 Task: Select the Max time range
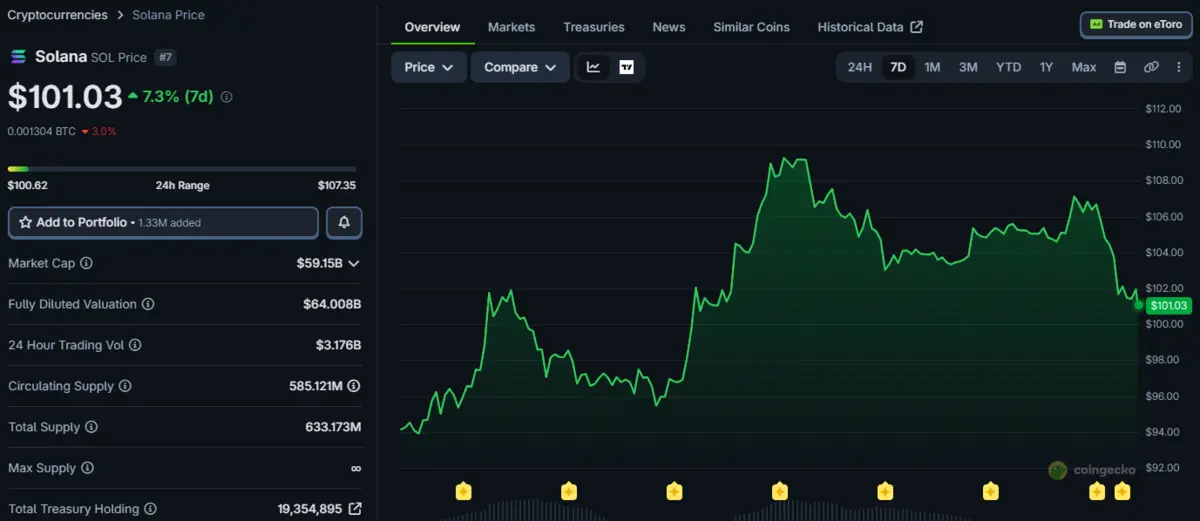1084,67
